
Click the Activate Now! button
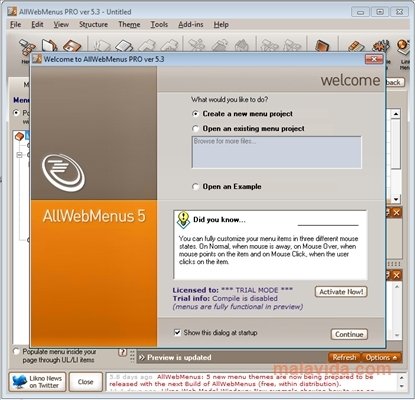click(341, 292)
